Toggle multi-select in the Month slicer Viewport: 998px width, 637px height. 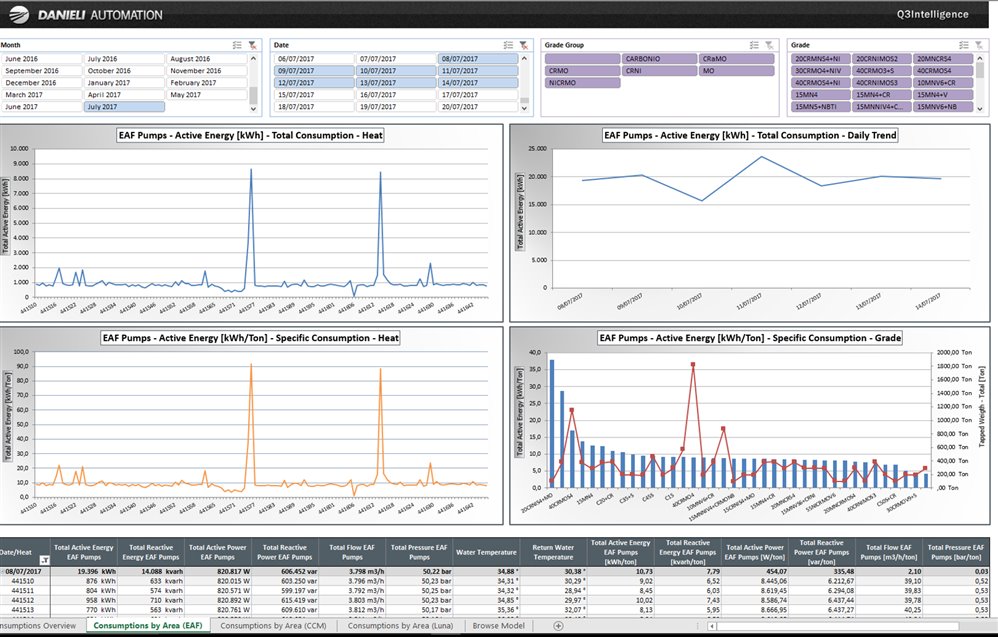pyautogui.click(x=236, y=45)
